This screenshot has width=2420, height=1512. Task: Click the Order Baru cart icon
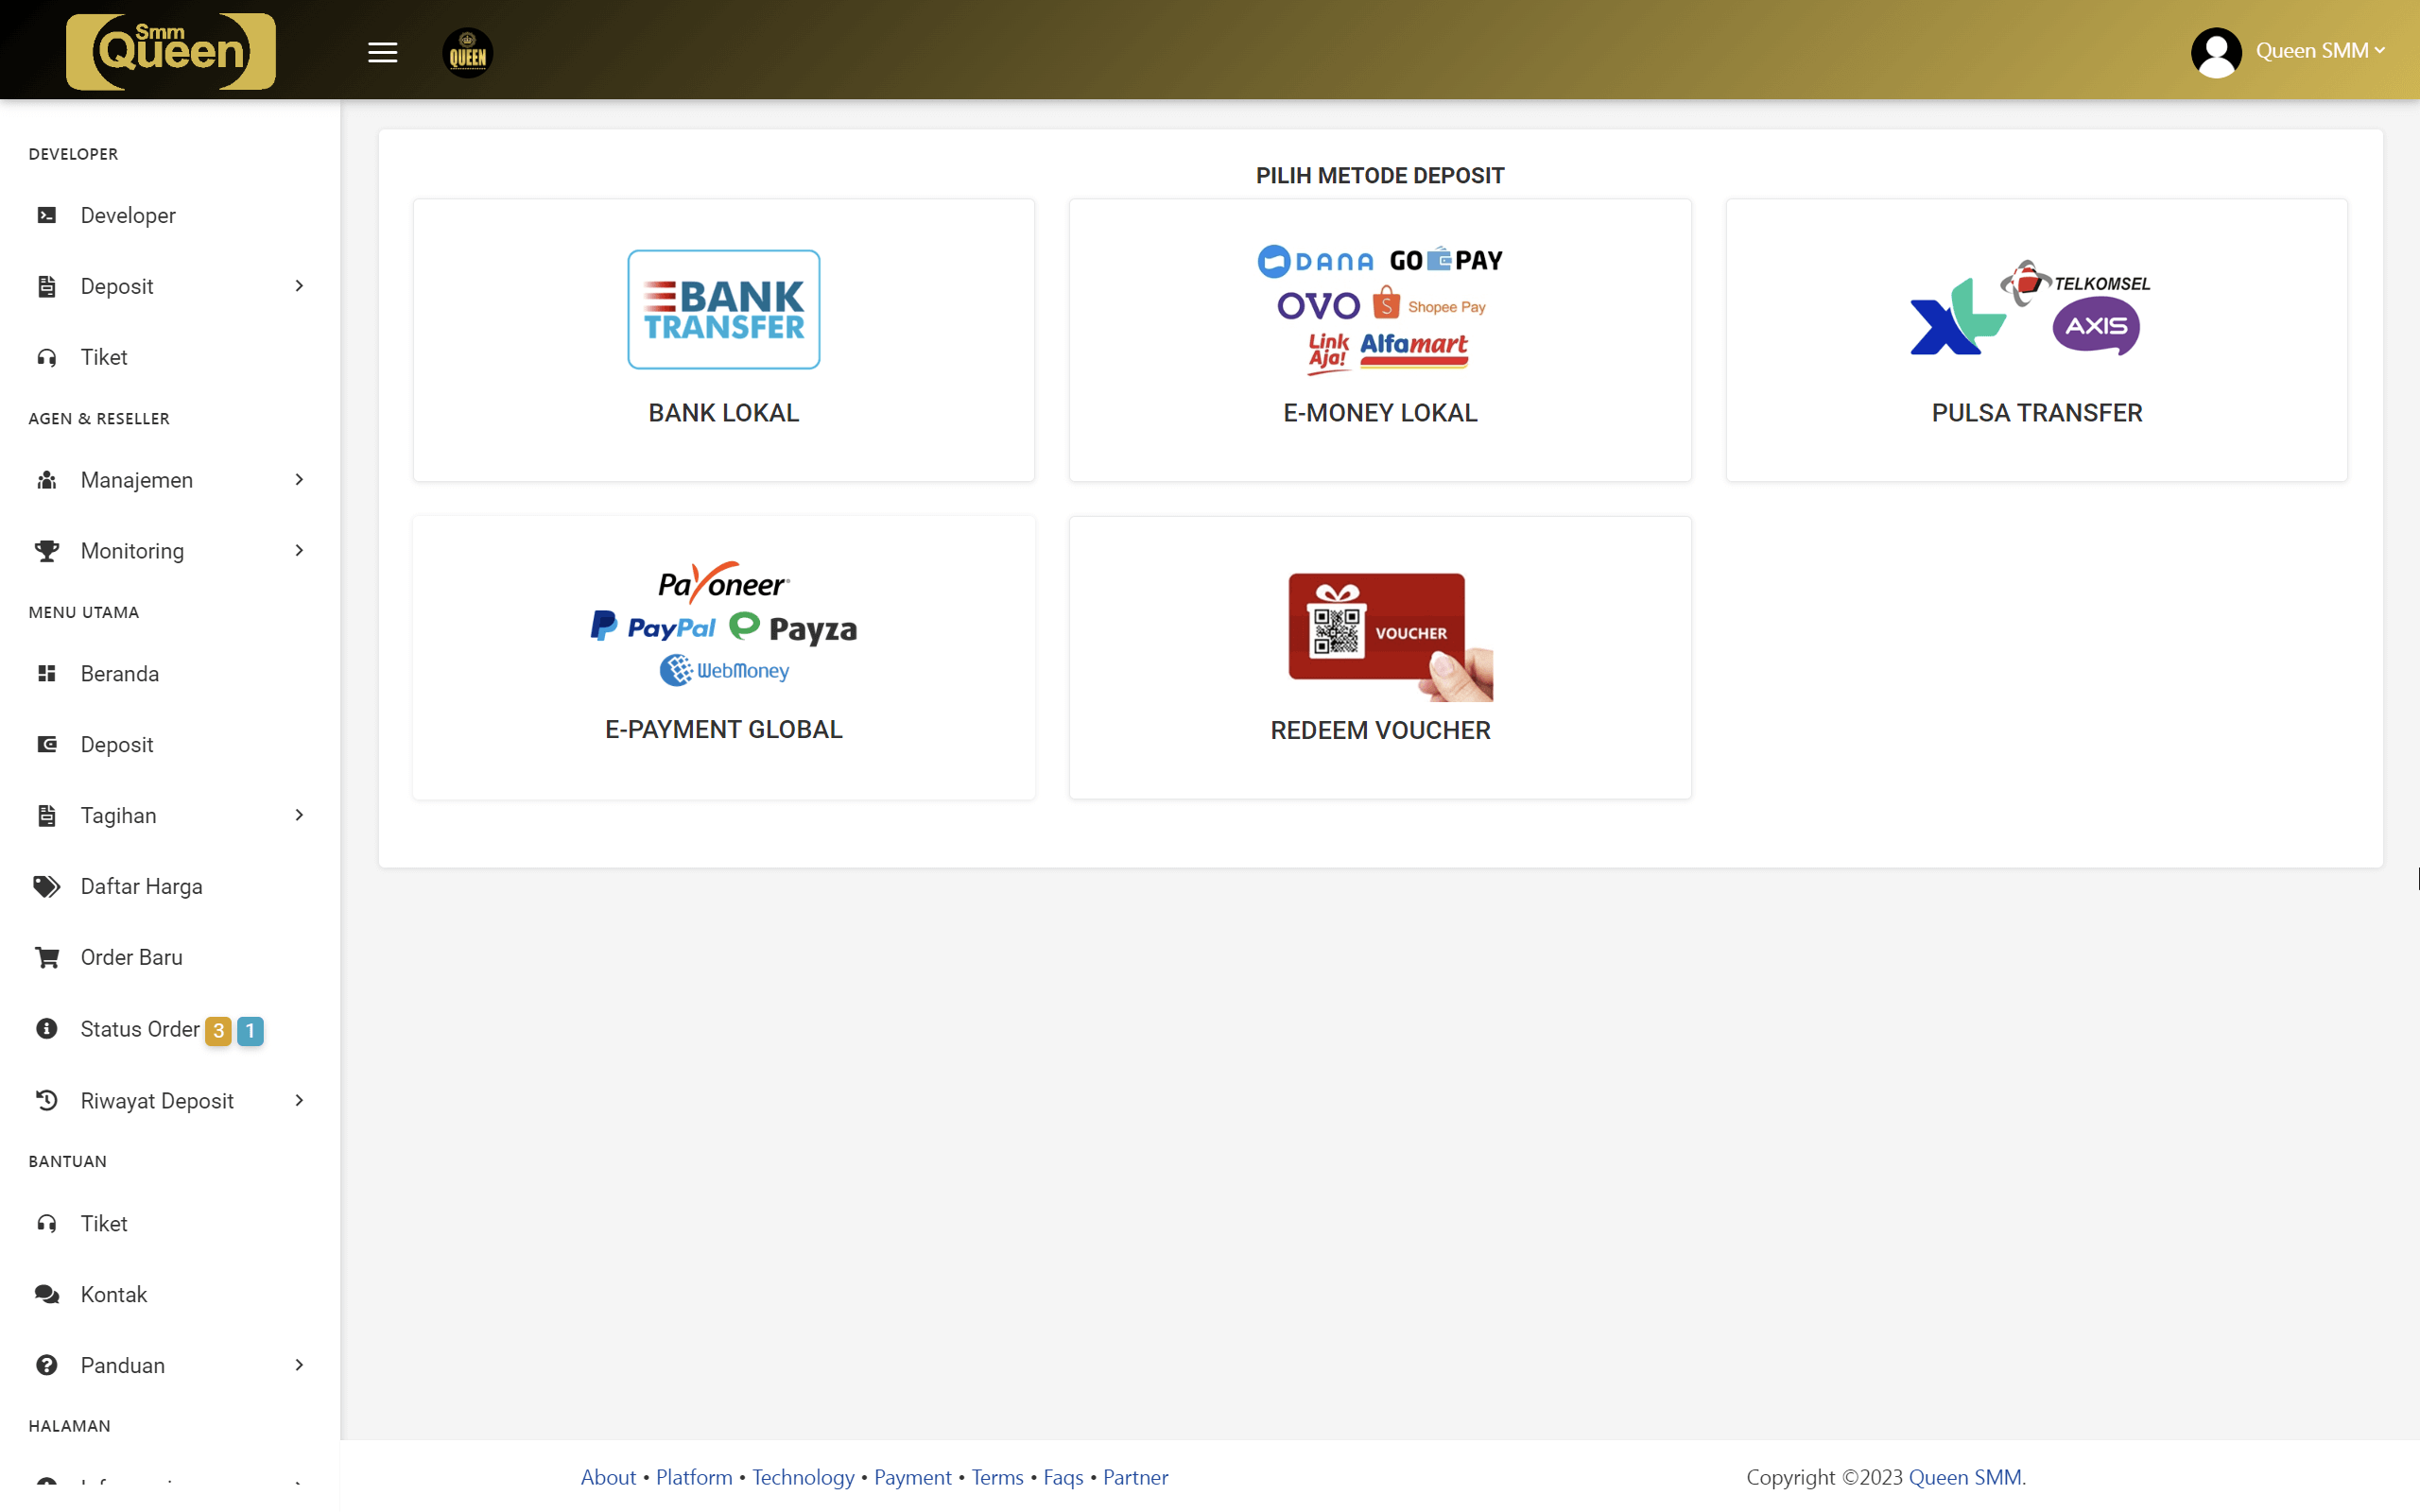pos(46,958)
